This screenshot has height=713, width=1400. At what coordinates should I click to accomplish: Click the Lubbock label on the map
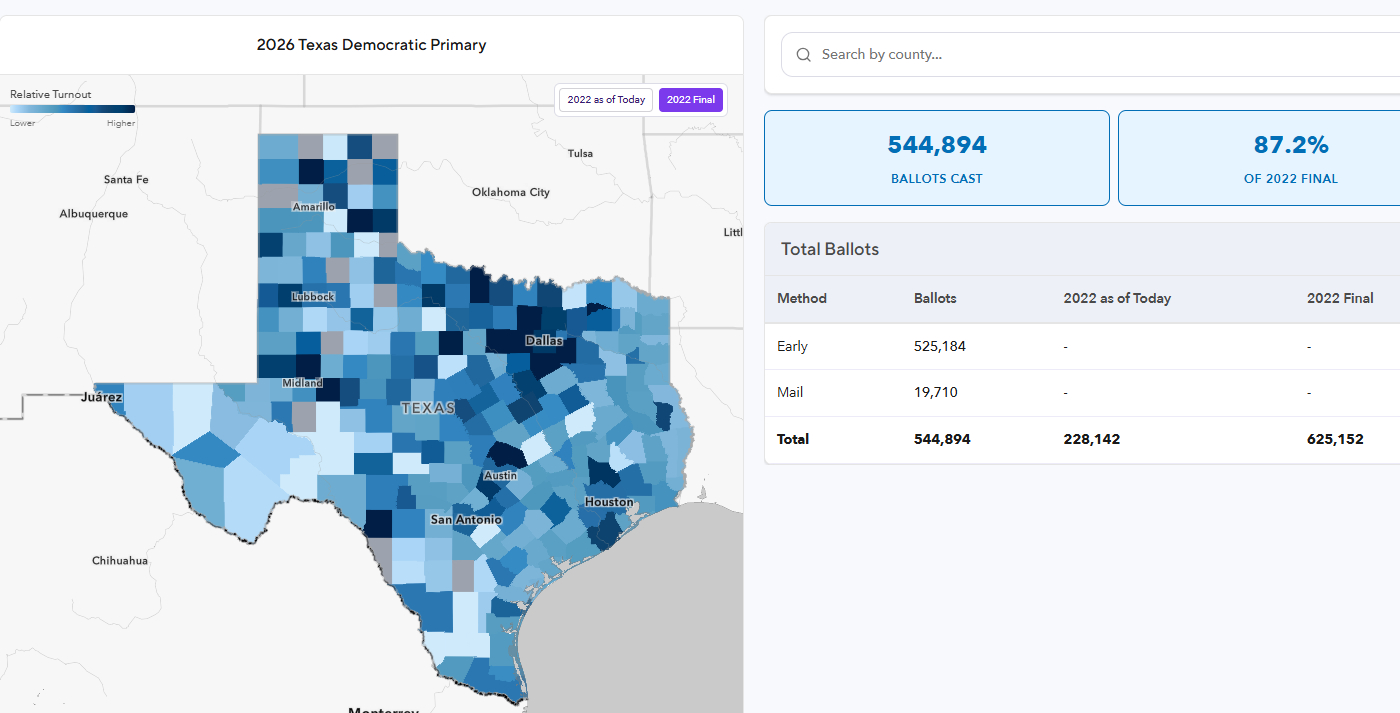coord(313,297)
